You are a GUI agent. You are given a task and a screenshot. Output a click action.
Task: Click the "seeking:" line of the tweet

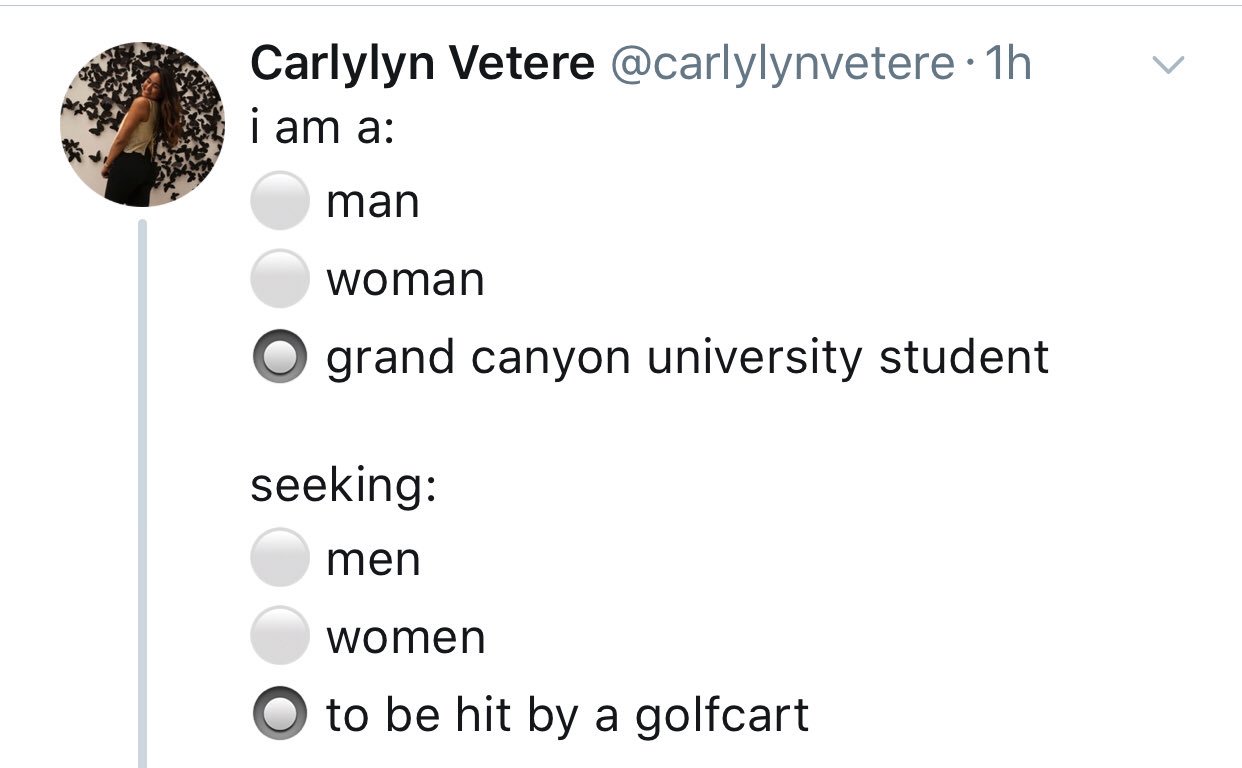pos(343,487)
